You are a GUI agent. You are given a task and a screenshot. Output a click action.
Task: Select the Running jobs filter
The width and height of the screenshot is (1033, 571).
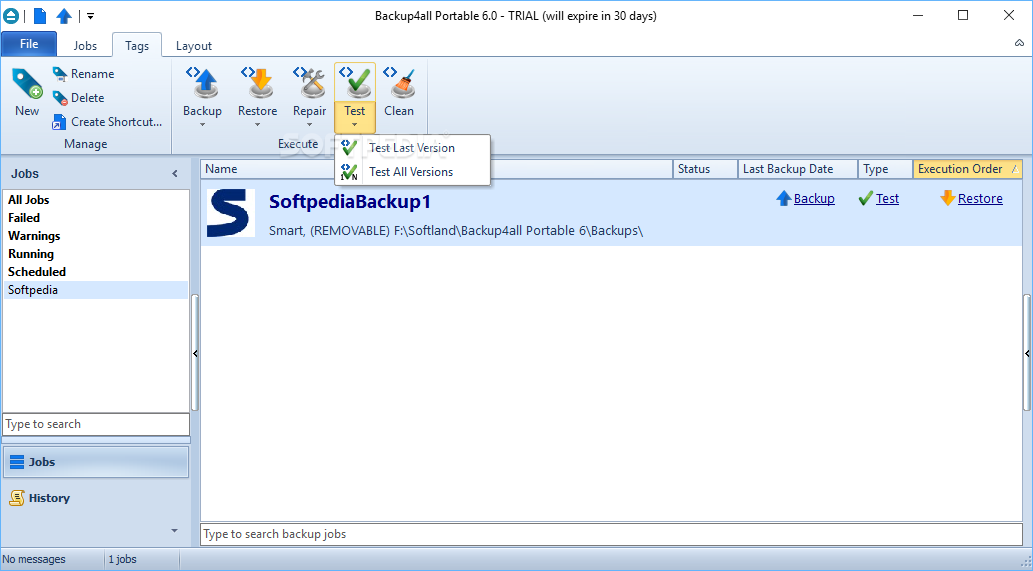pyautogui.click(x=96, y=254)
